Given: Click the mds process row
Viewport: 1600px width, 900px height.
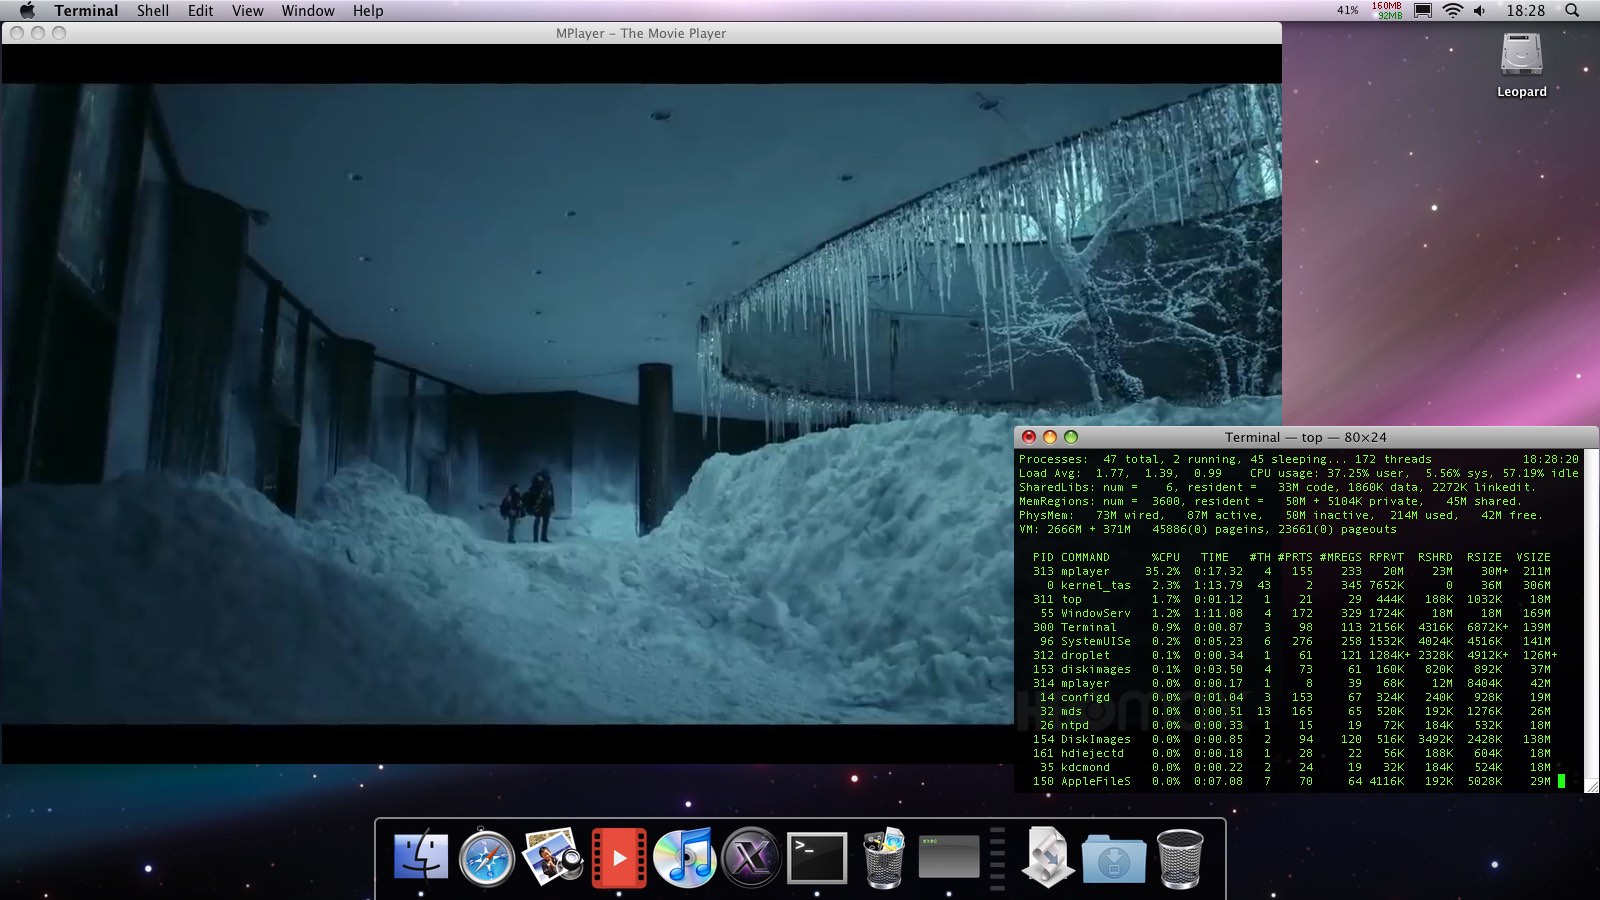Looking at the screenshot, I should pyautogui.click(x=1291, y=711).
